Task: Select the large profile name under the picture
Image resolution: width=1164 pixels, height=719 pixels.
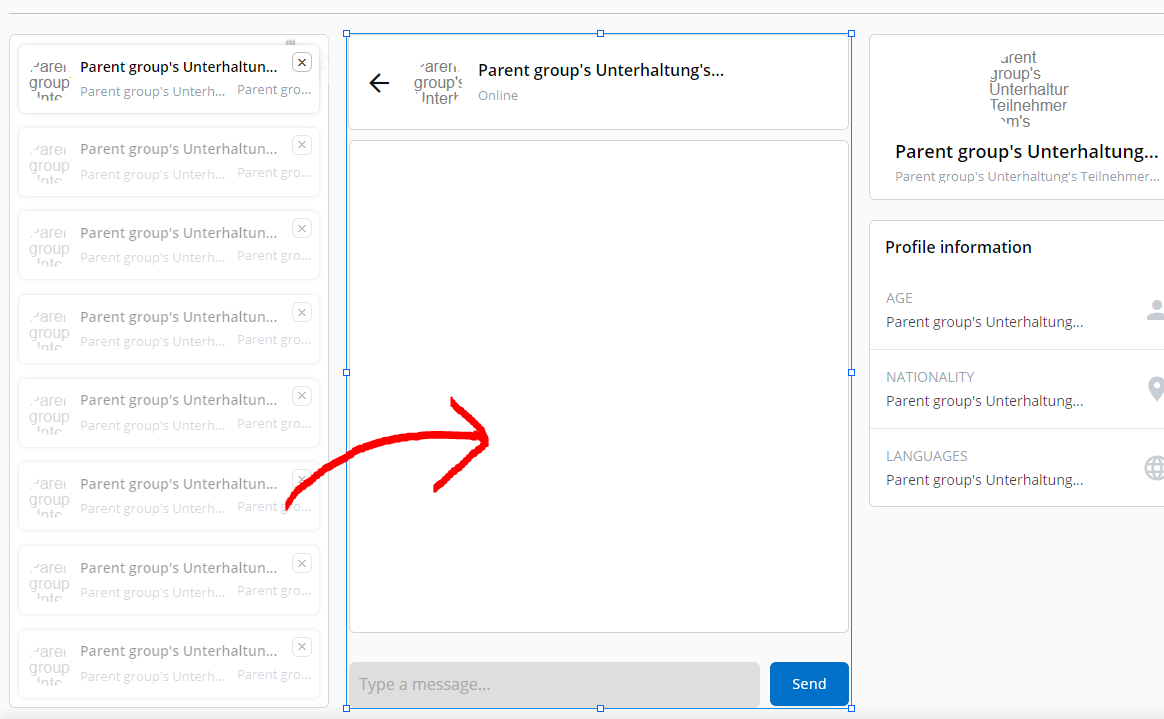Action: coord(1027,151)
